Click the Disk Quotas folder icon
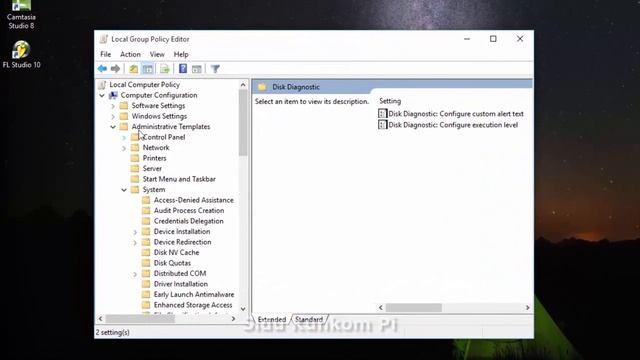 pos(146,263)
